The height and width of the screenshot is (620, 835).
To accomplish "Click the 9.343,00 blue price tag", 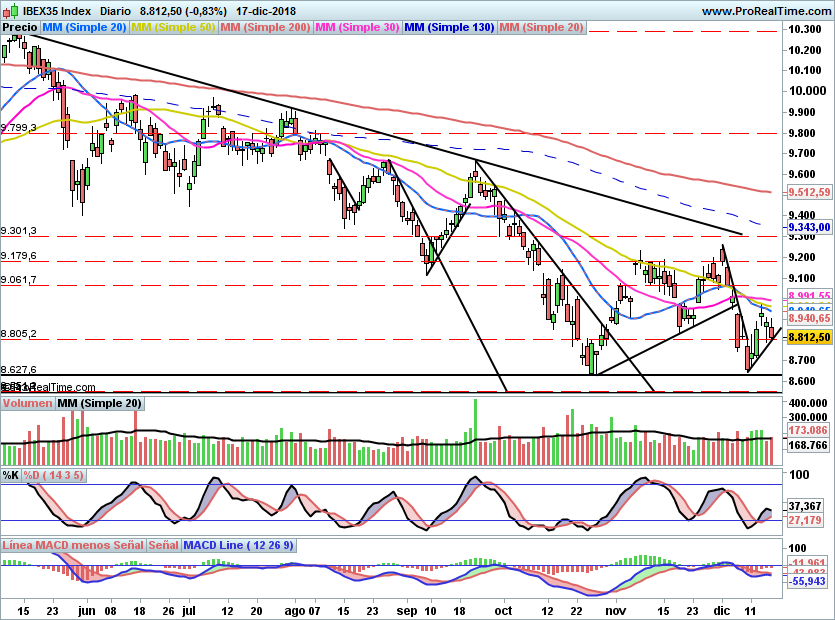I will 809,227.
